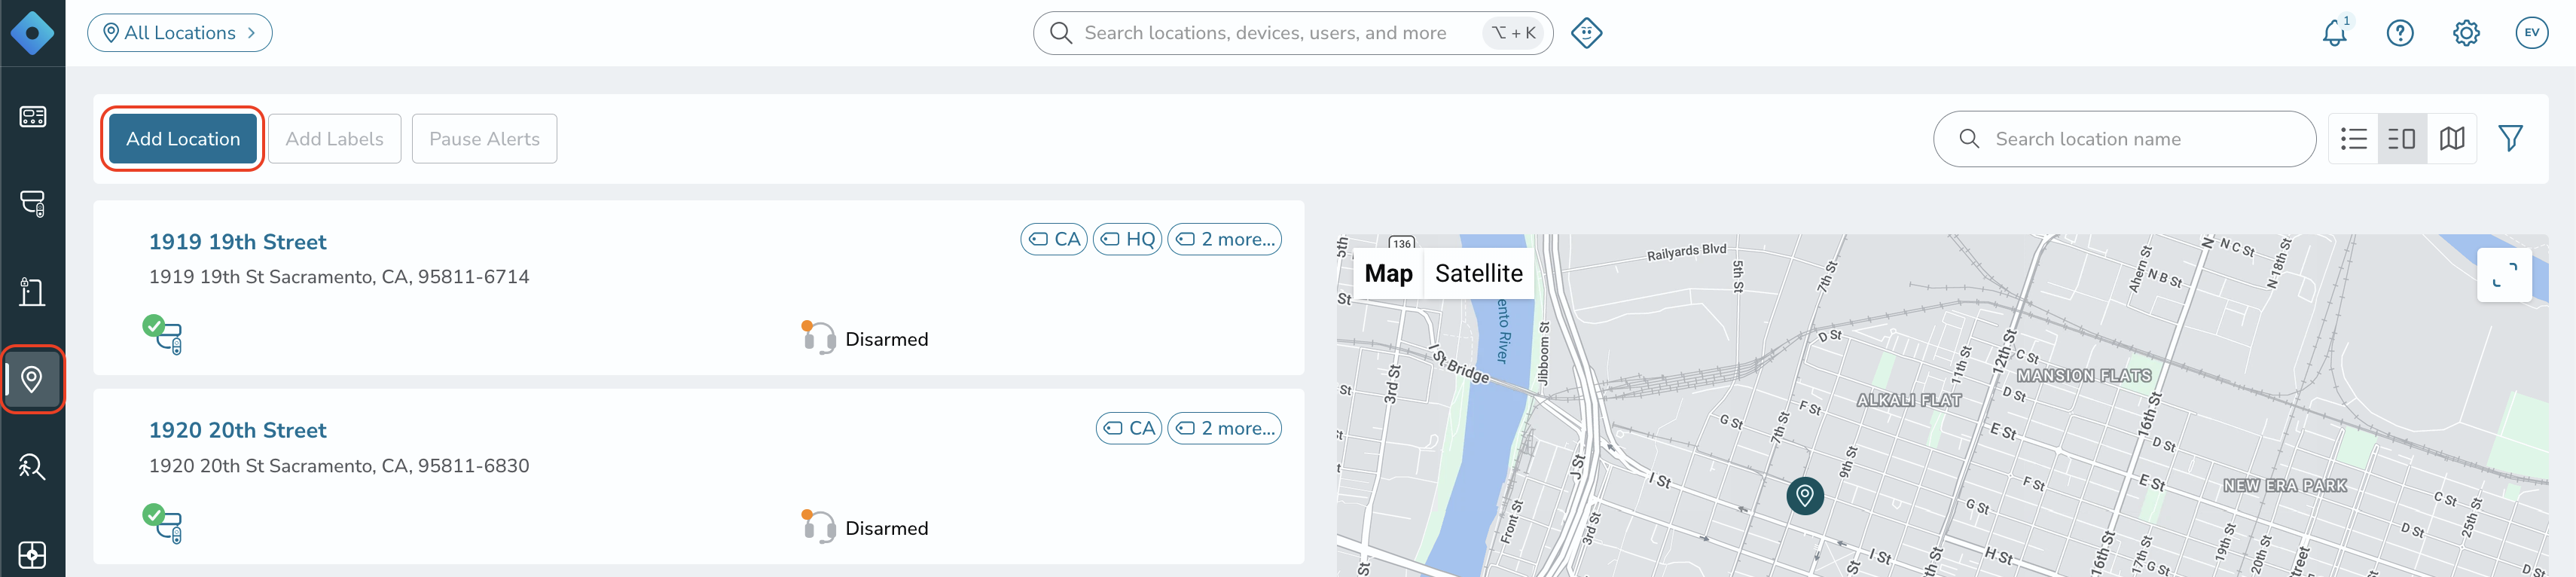Open the EV user avatar menu
2576x577 pixels.
pos(2531,33)
